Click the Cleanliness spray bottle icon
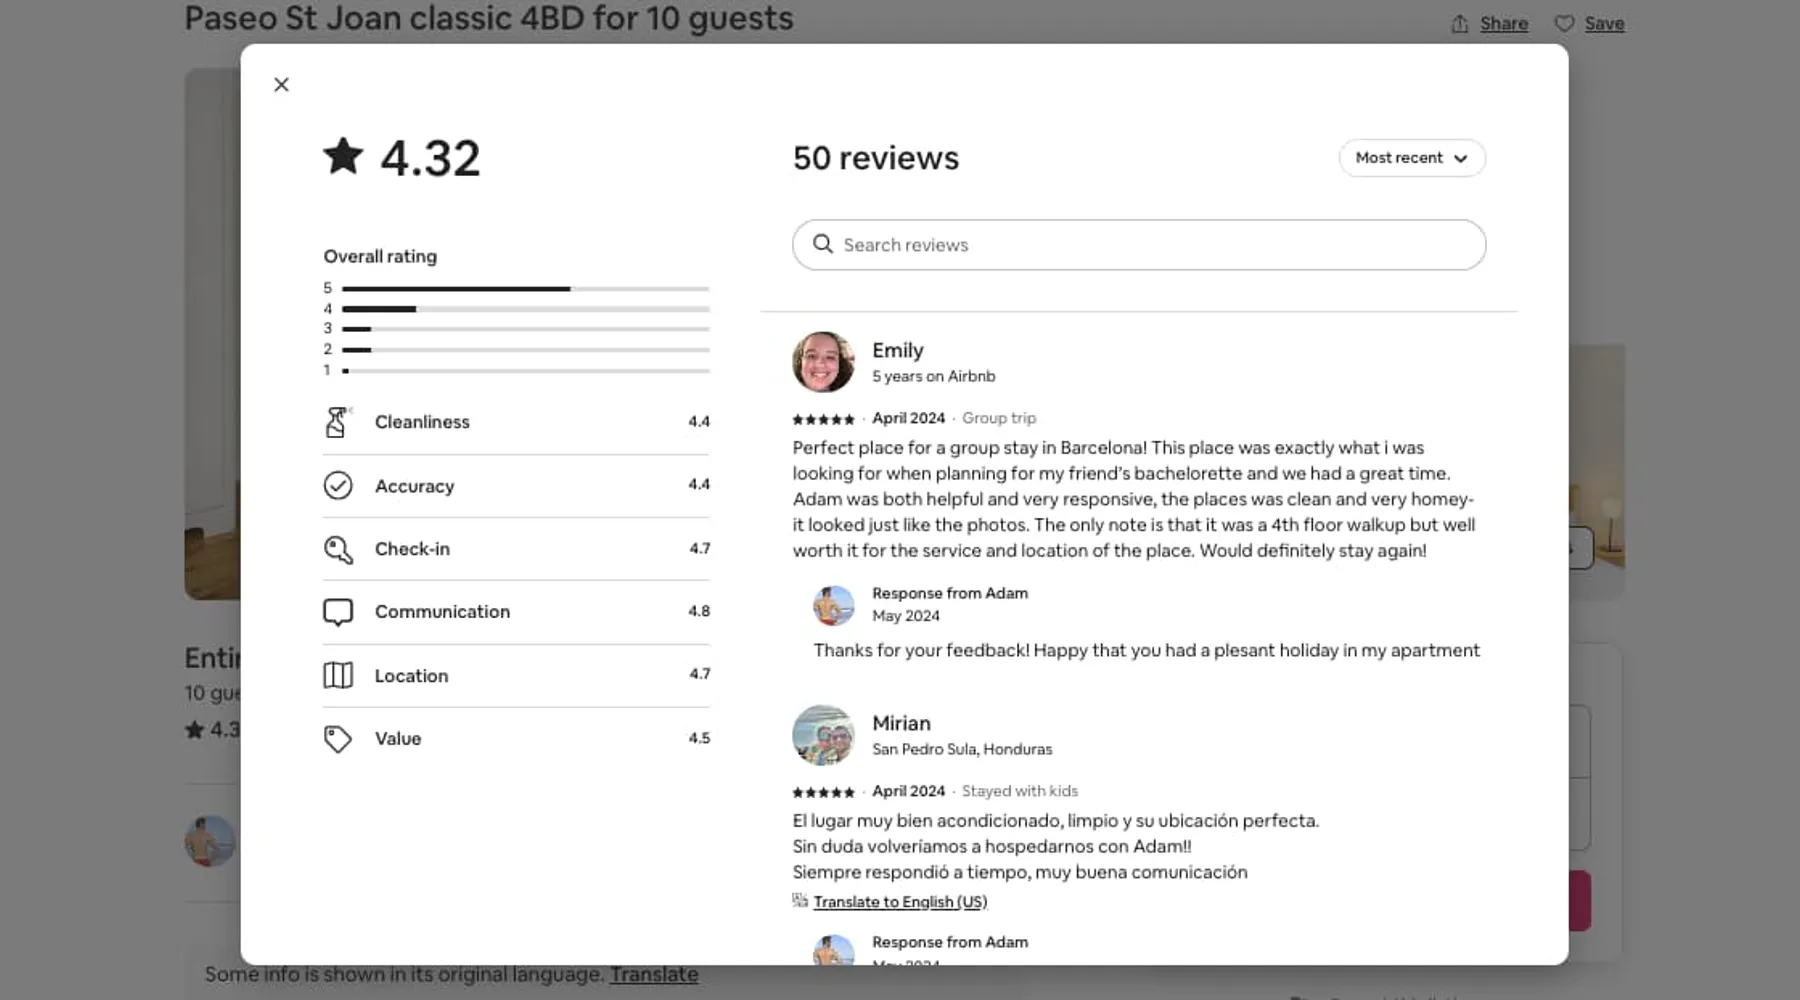This screenshot has height=1000, width=1800. (x=338, y=422)
